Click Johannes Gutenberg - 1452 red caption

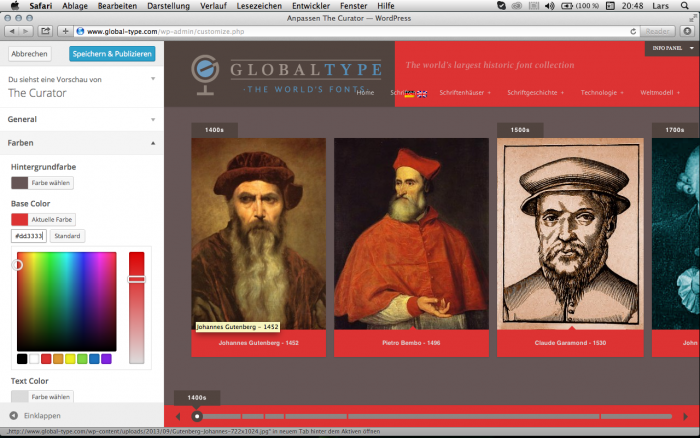258,343
